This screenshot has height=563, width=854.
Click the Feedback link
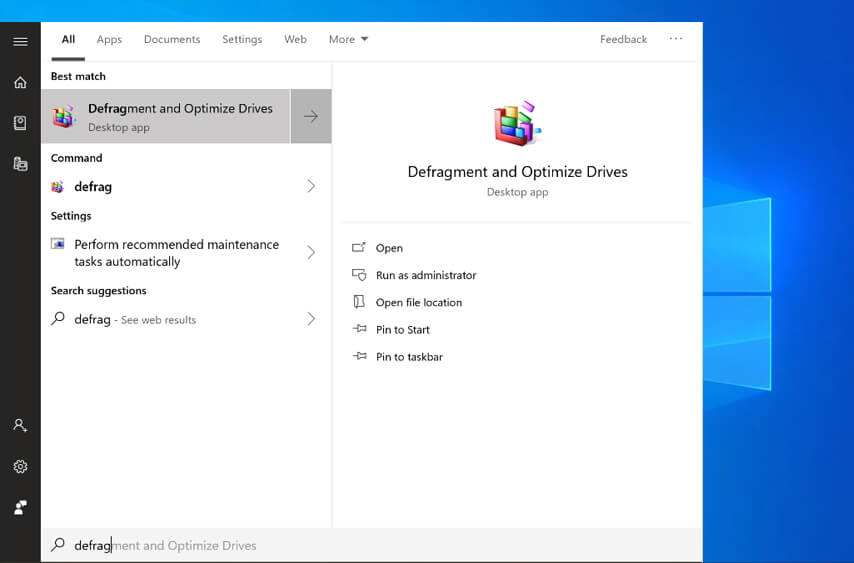click(624, 39)
